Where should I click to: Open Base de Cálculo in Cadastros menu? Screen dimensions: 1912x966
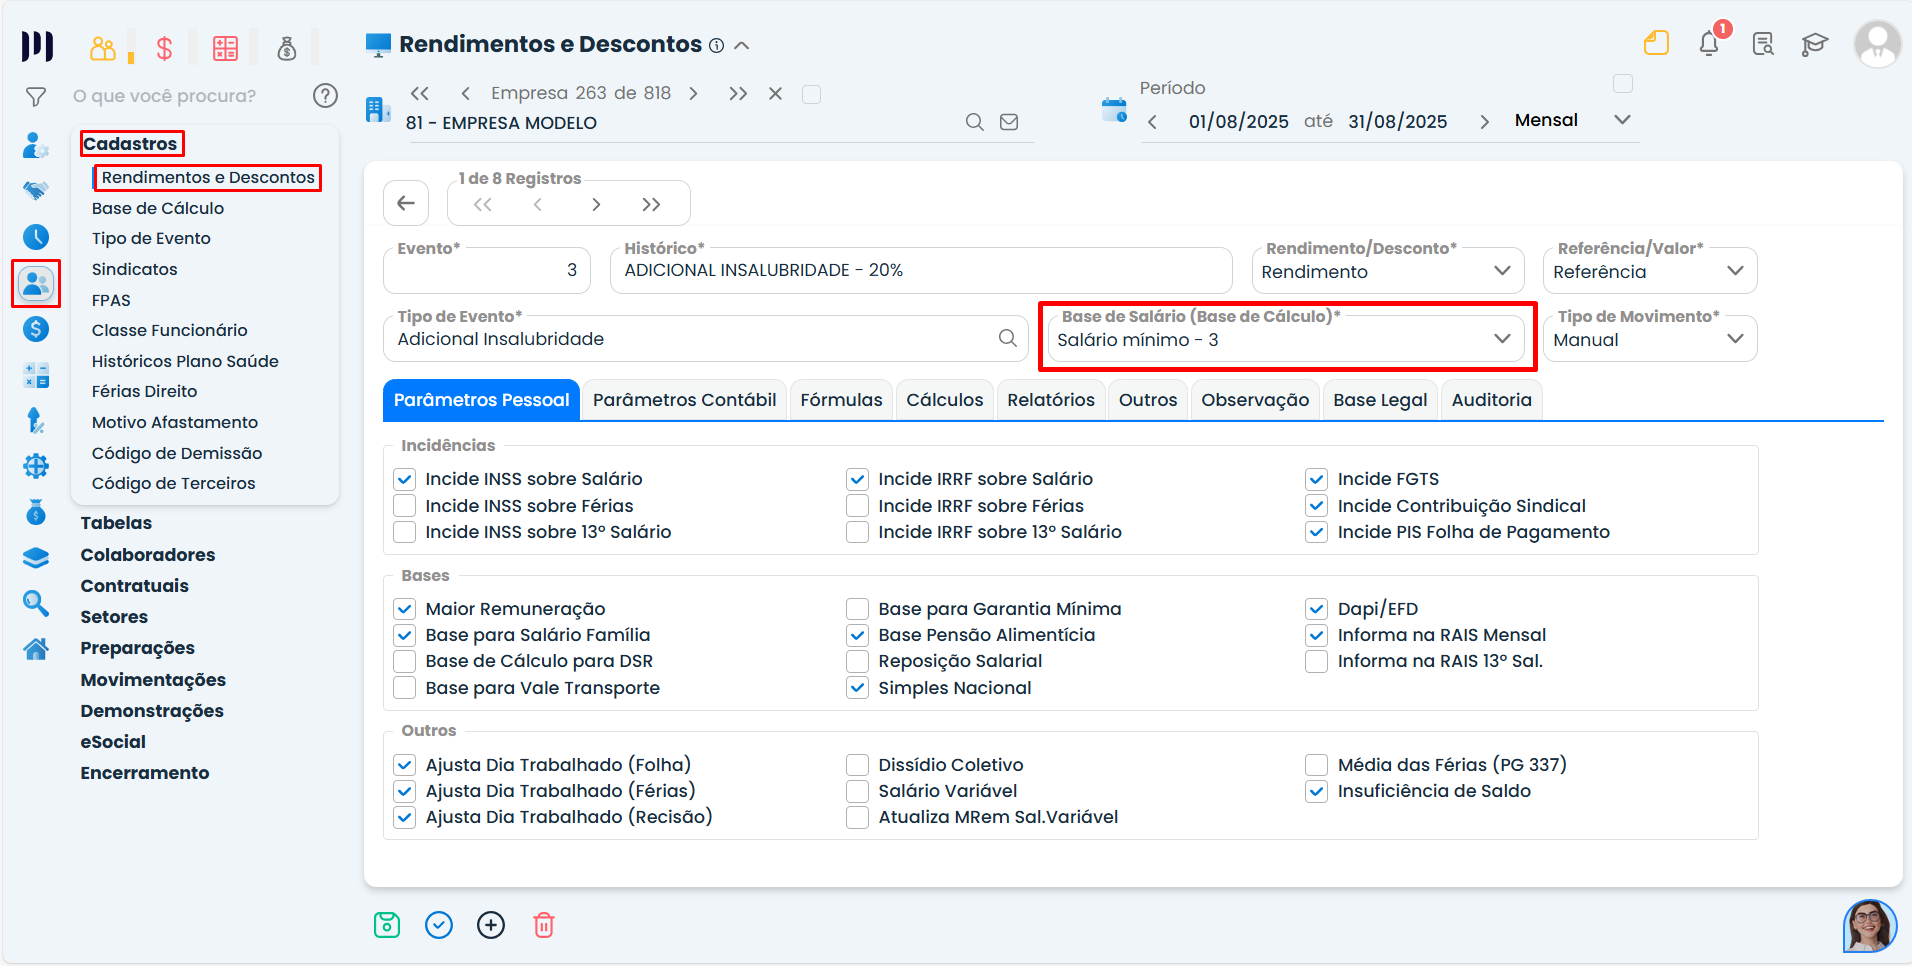[158, 208]
